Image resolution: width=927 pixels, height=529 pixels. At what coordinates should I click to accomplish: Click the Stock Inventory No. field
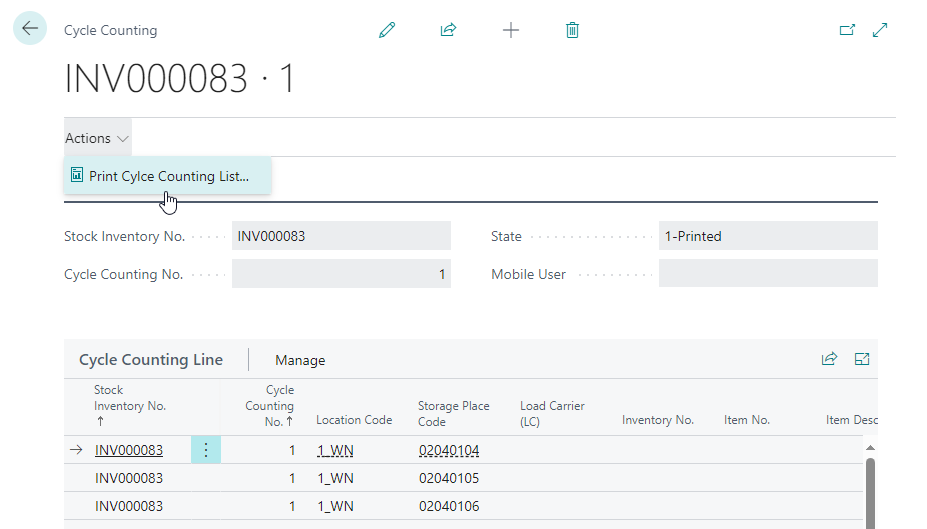341,236
